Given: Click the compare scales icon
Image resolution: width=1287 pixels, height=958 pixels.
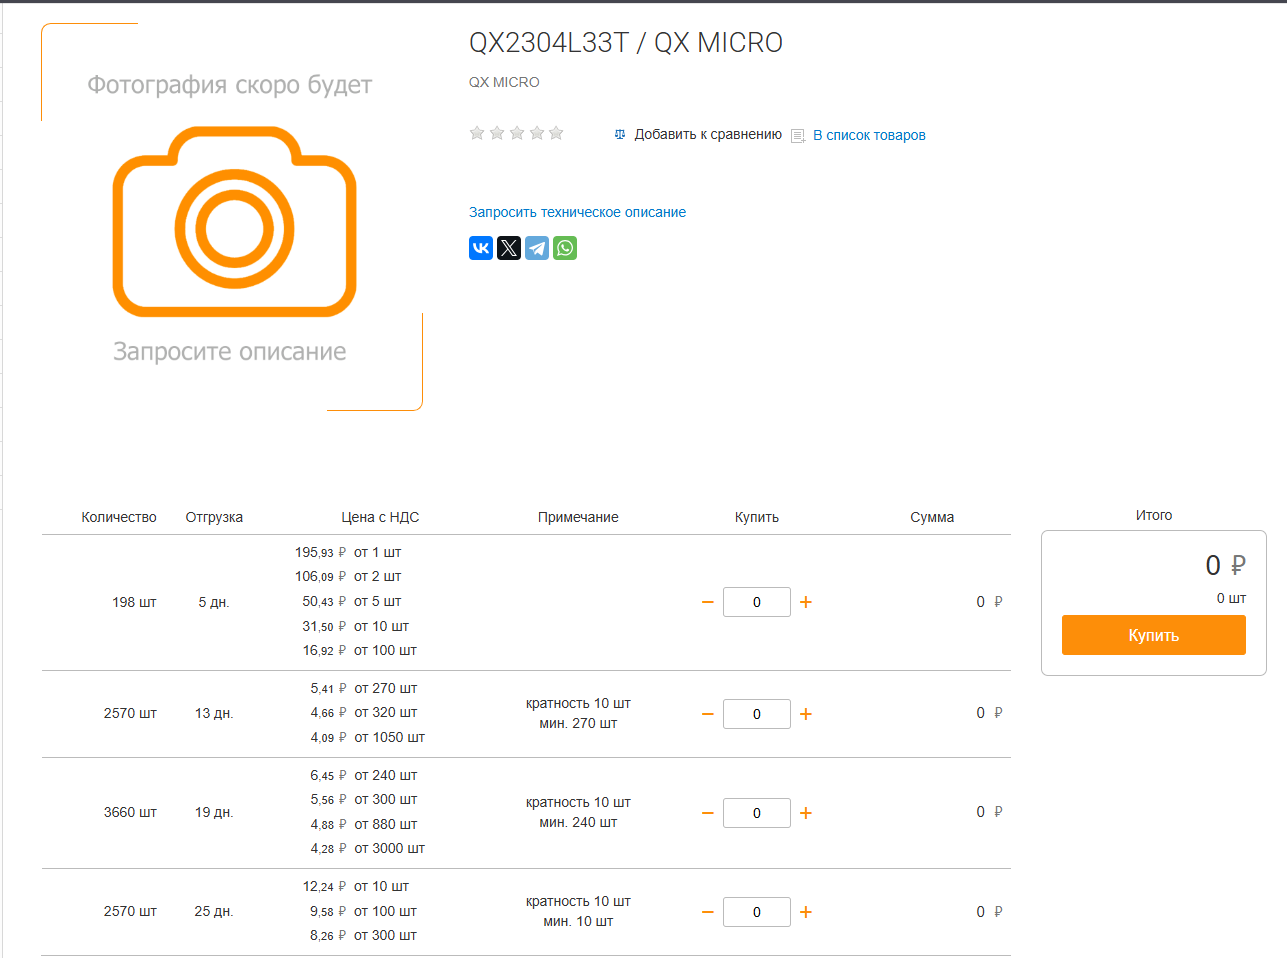Looking at the screenshot, I should (x=620, y=134).
